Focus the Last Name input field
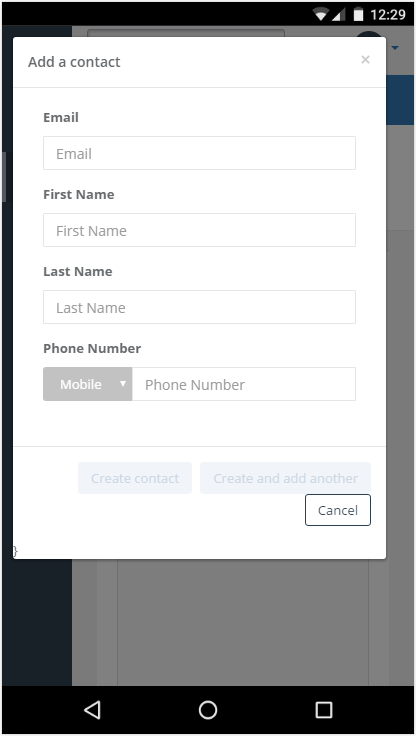The height and width of the screenshot is (736, 416). coord(200,307)
